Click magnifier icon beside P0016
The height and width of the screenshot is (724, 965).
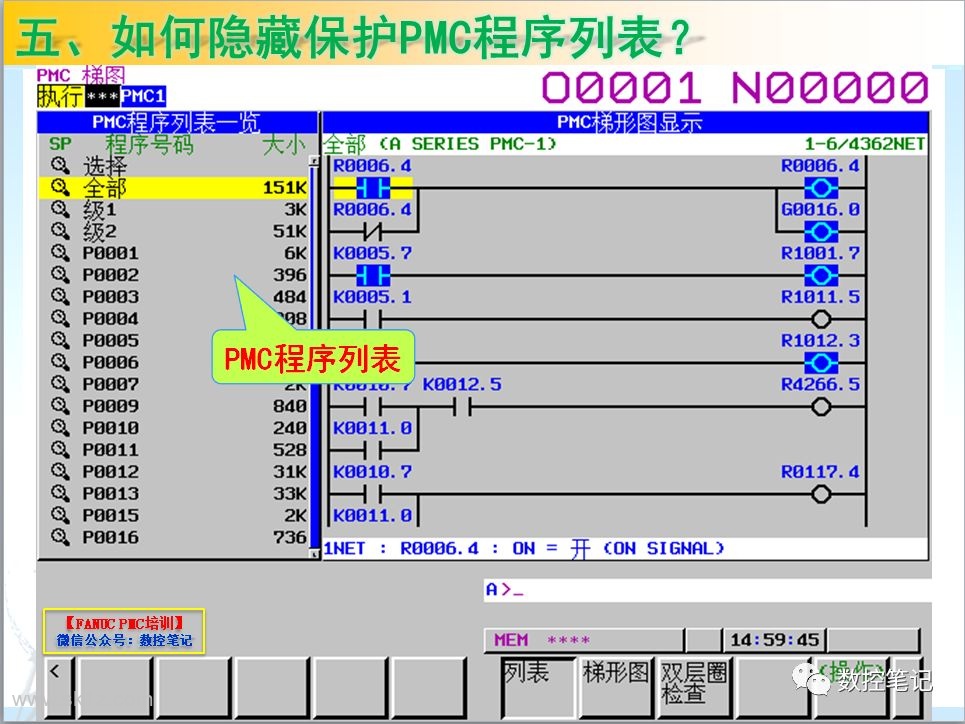pyautogui.click(x=60, y=537)
